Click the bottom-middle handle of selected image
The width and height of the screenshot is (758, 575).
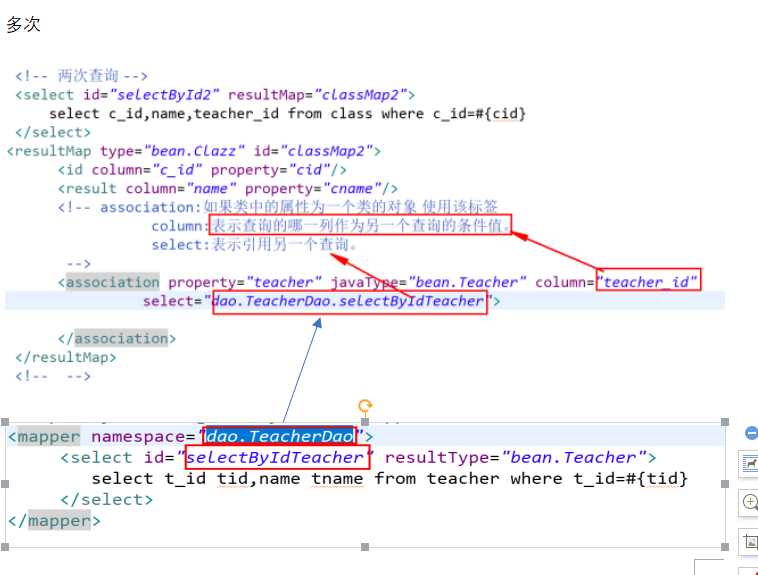(365, 547)
